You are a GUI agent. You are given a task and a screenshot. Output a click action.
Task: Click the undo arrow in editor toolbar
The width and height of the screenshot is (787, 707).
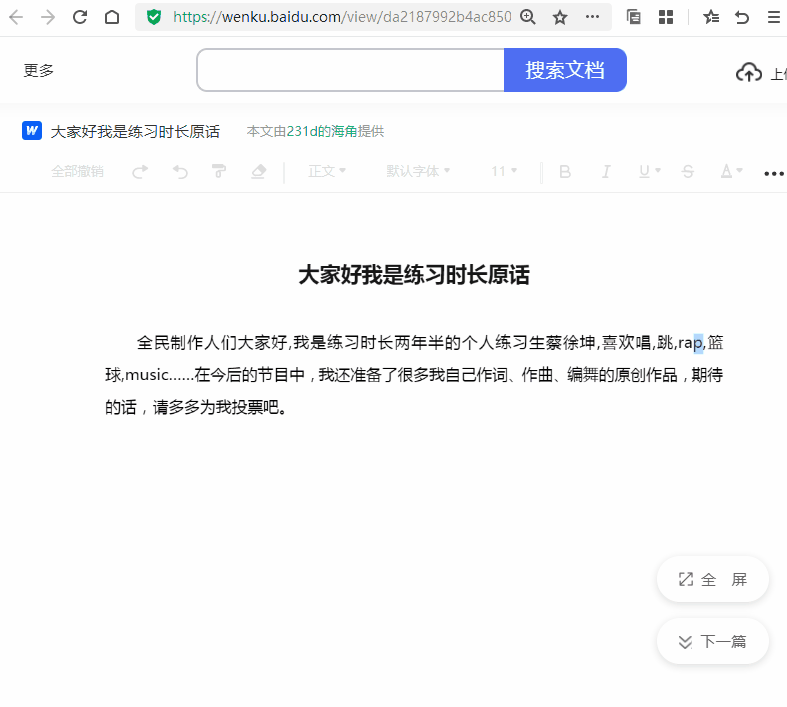[x=180, y=172]
